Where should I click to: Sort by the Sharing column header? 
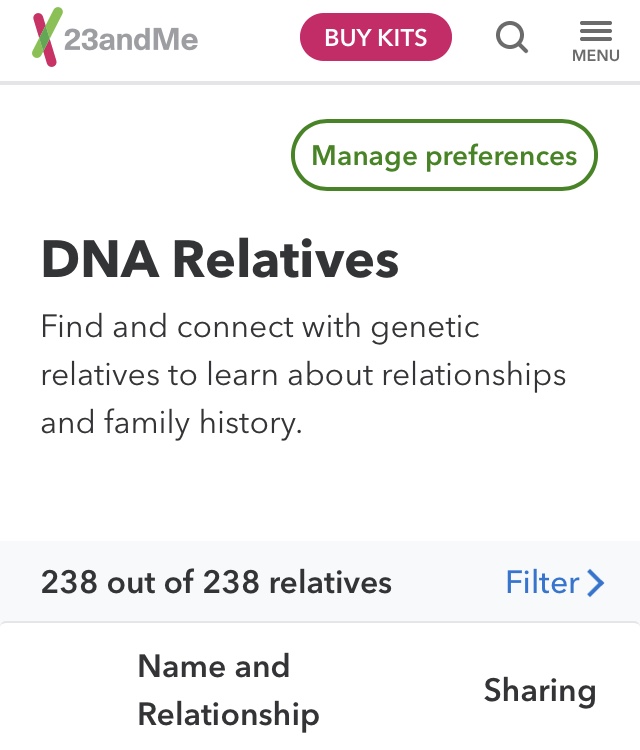pos(539,690)
